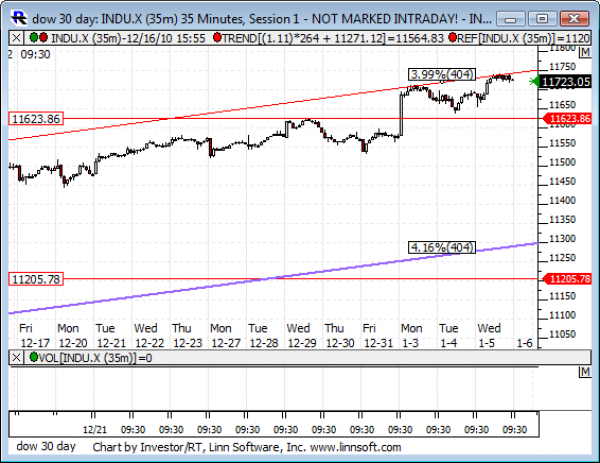Click the Investor/RT app icon in title bar

pos(19,18)
